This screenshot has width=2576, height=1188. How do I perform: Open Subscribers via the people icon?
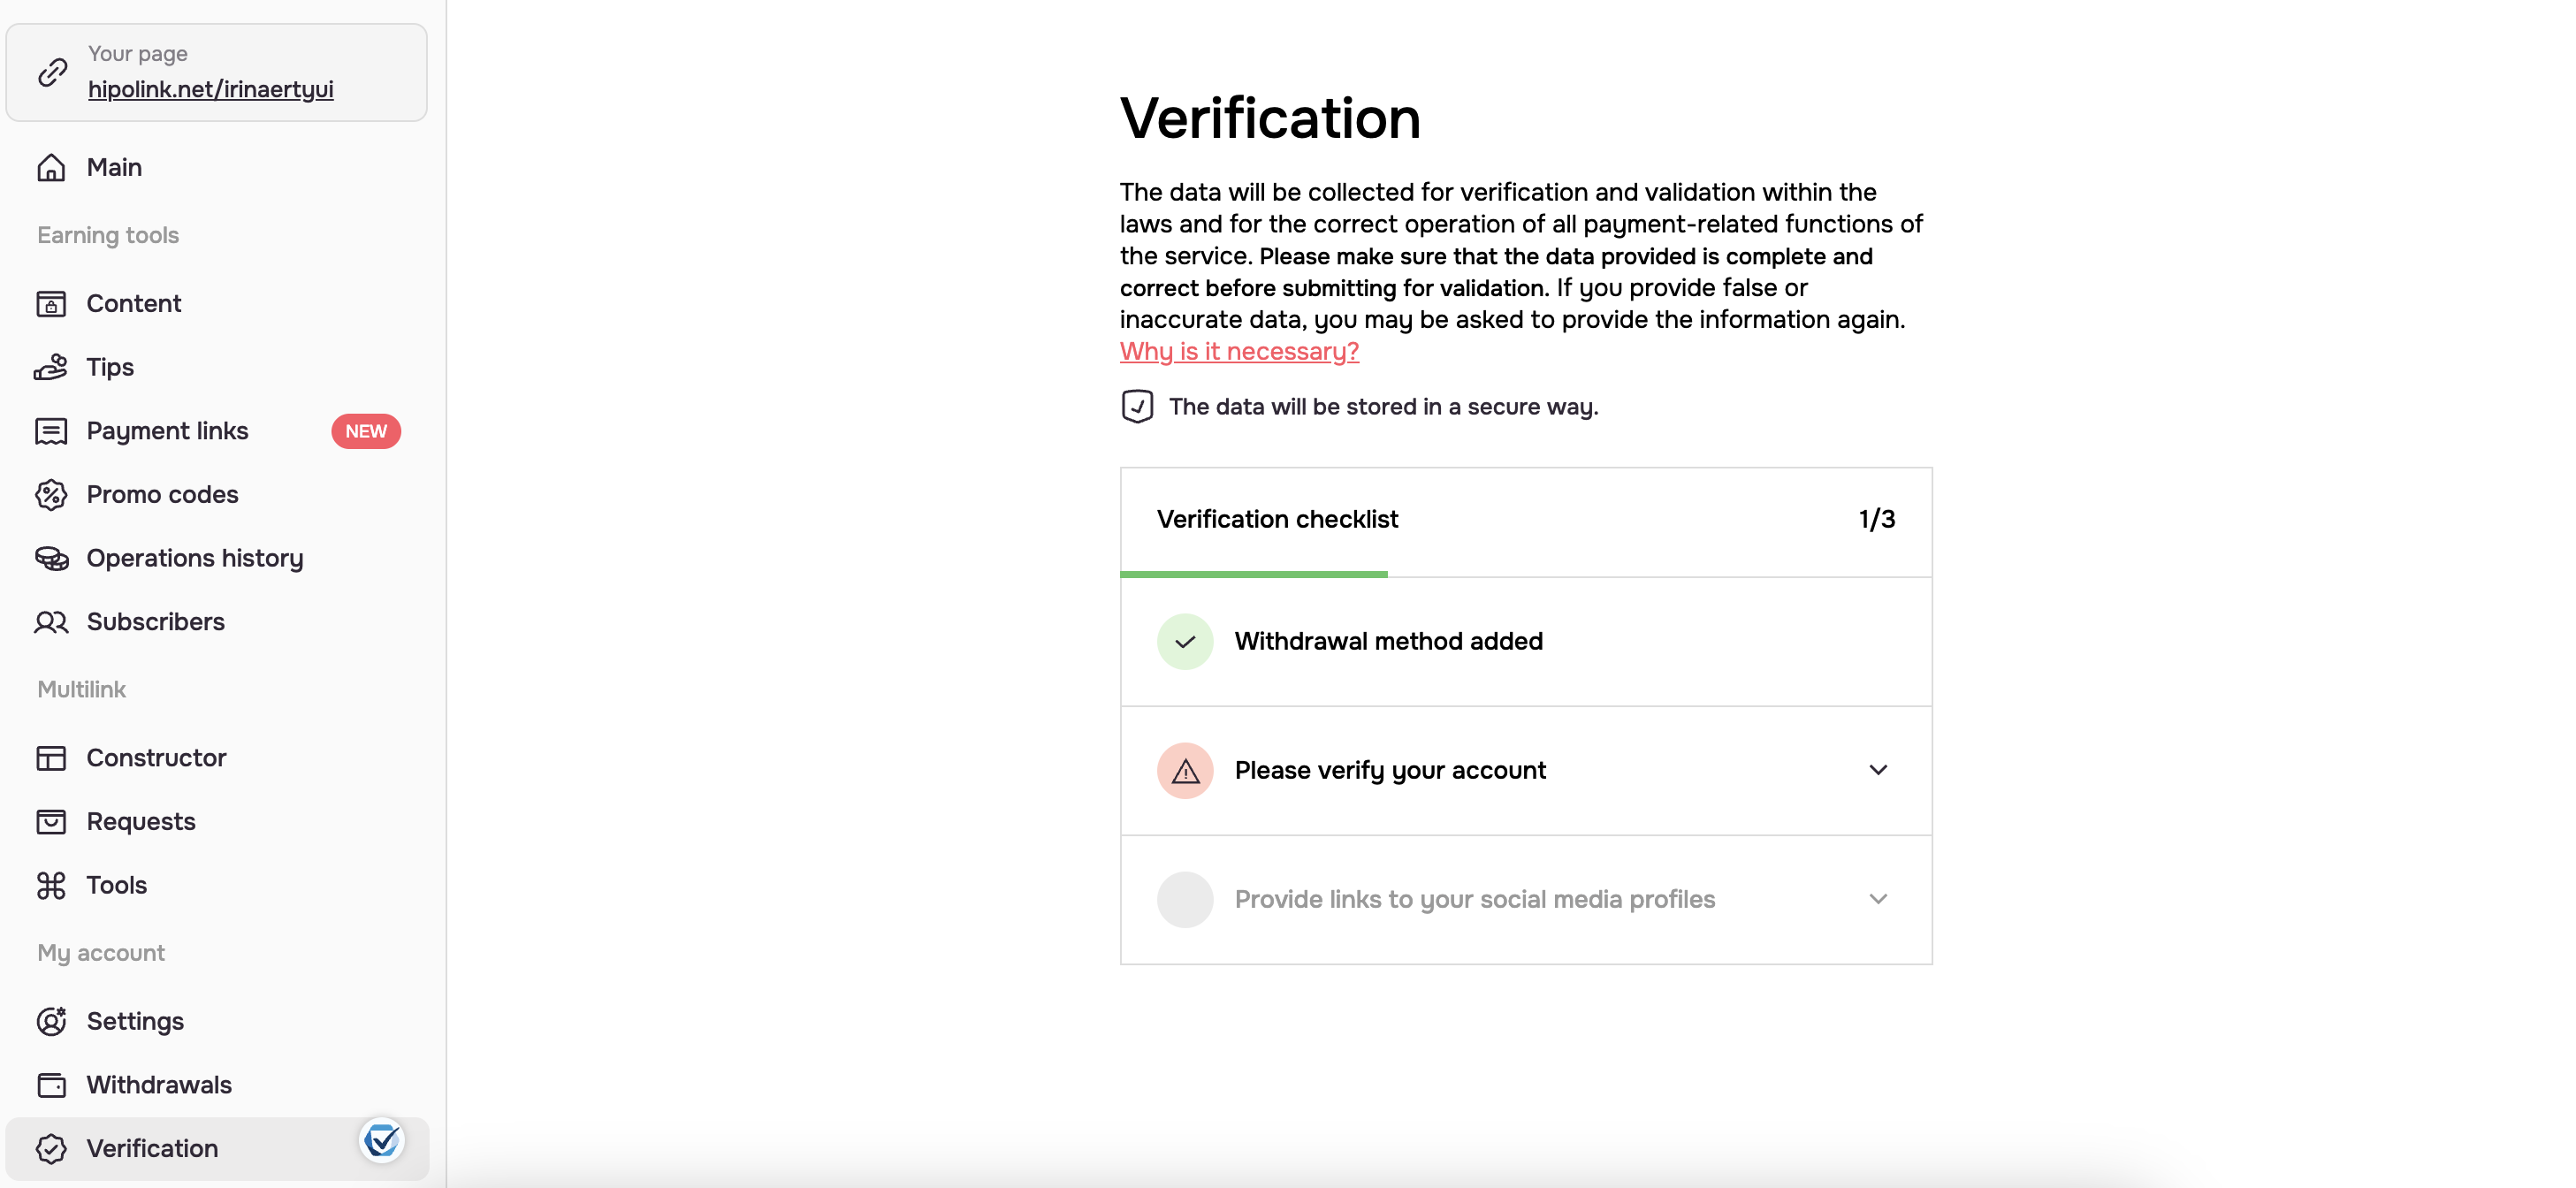tap(51, 622)
